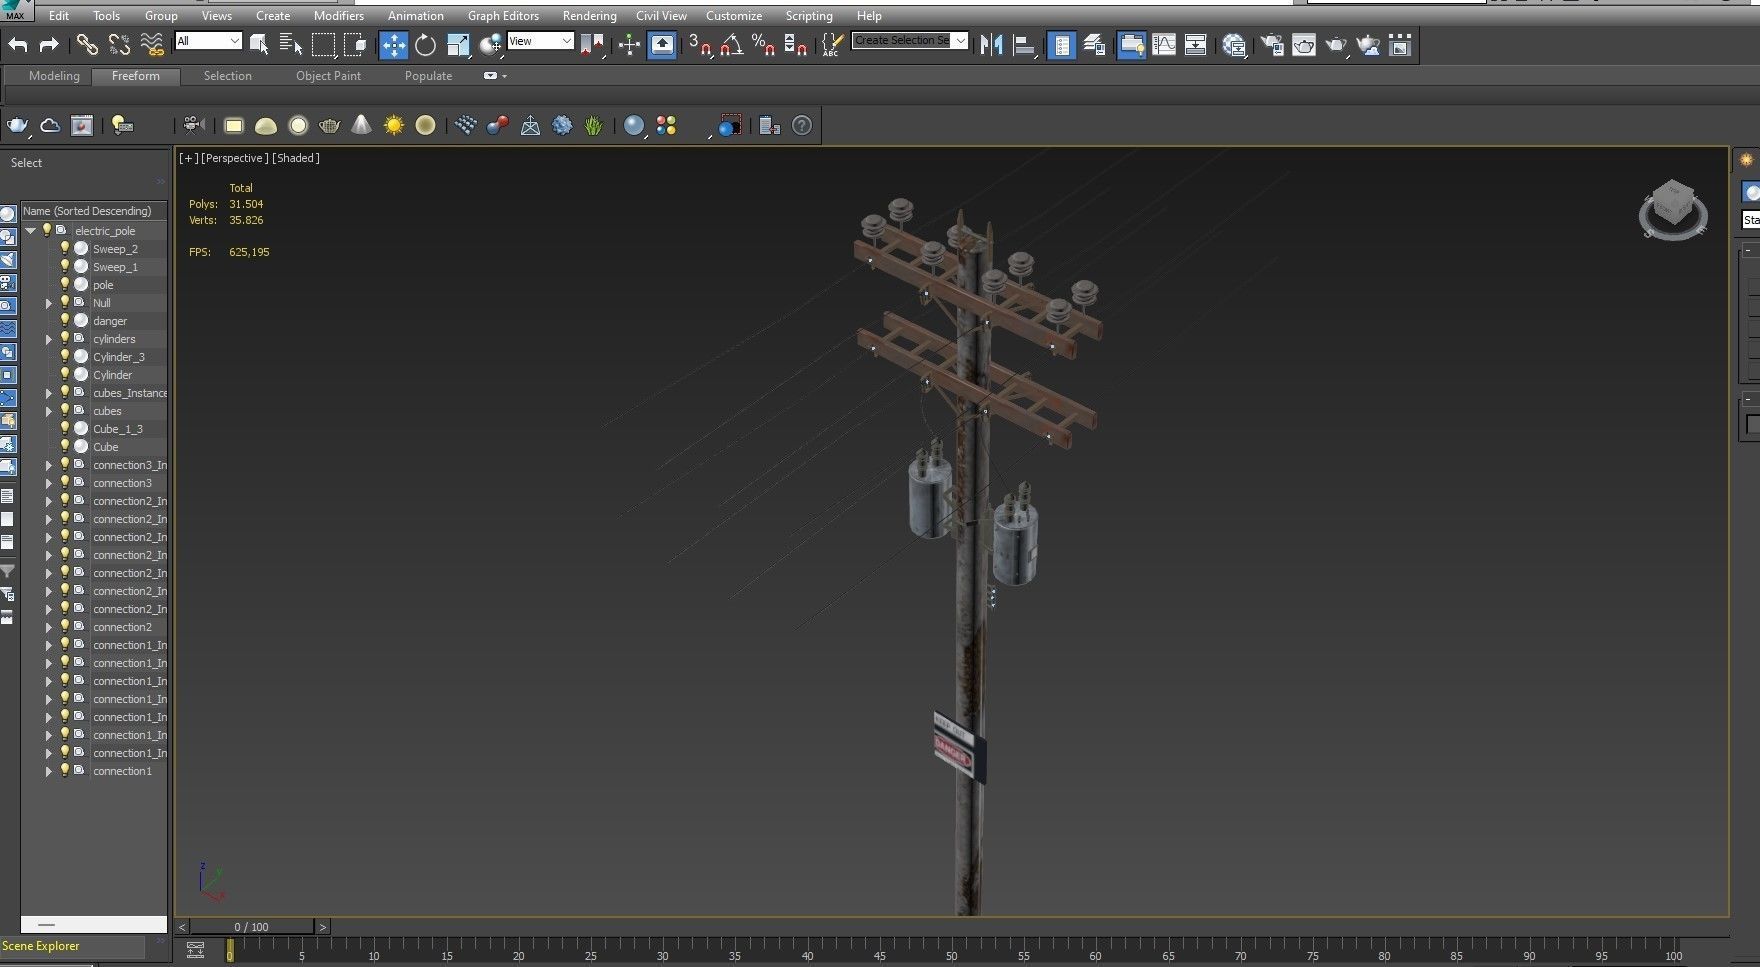Open the selection filter All dropdown

[x=208, y=41]
